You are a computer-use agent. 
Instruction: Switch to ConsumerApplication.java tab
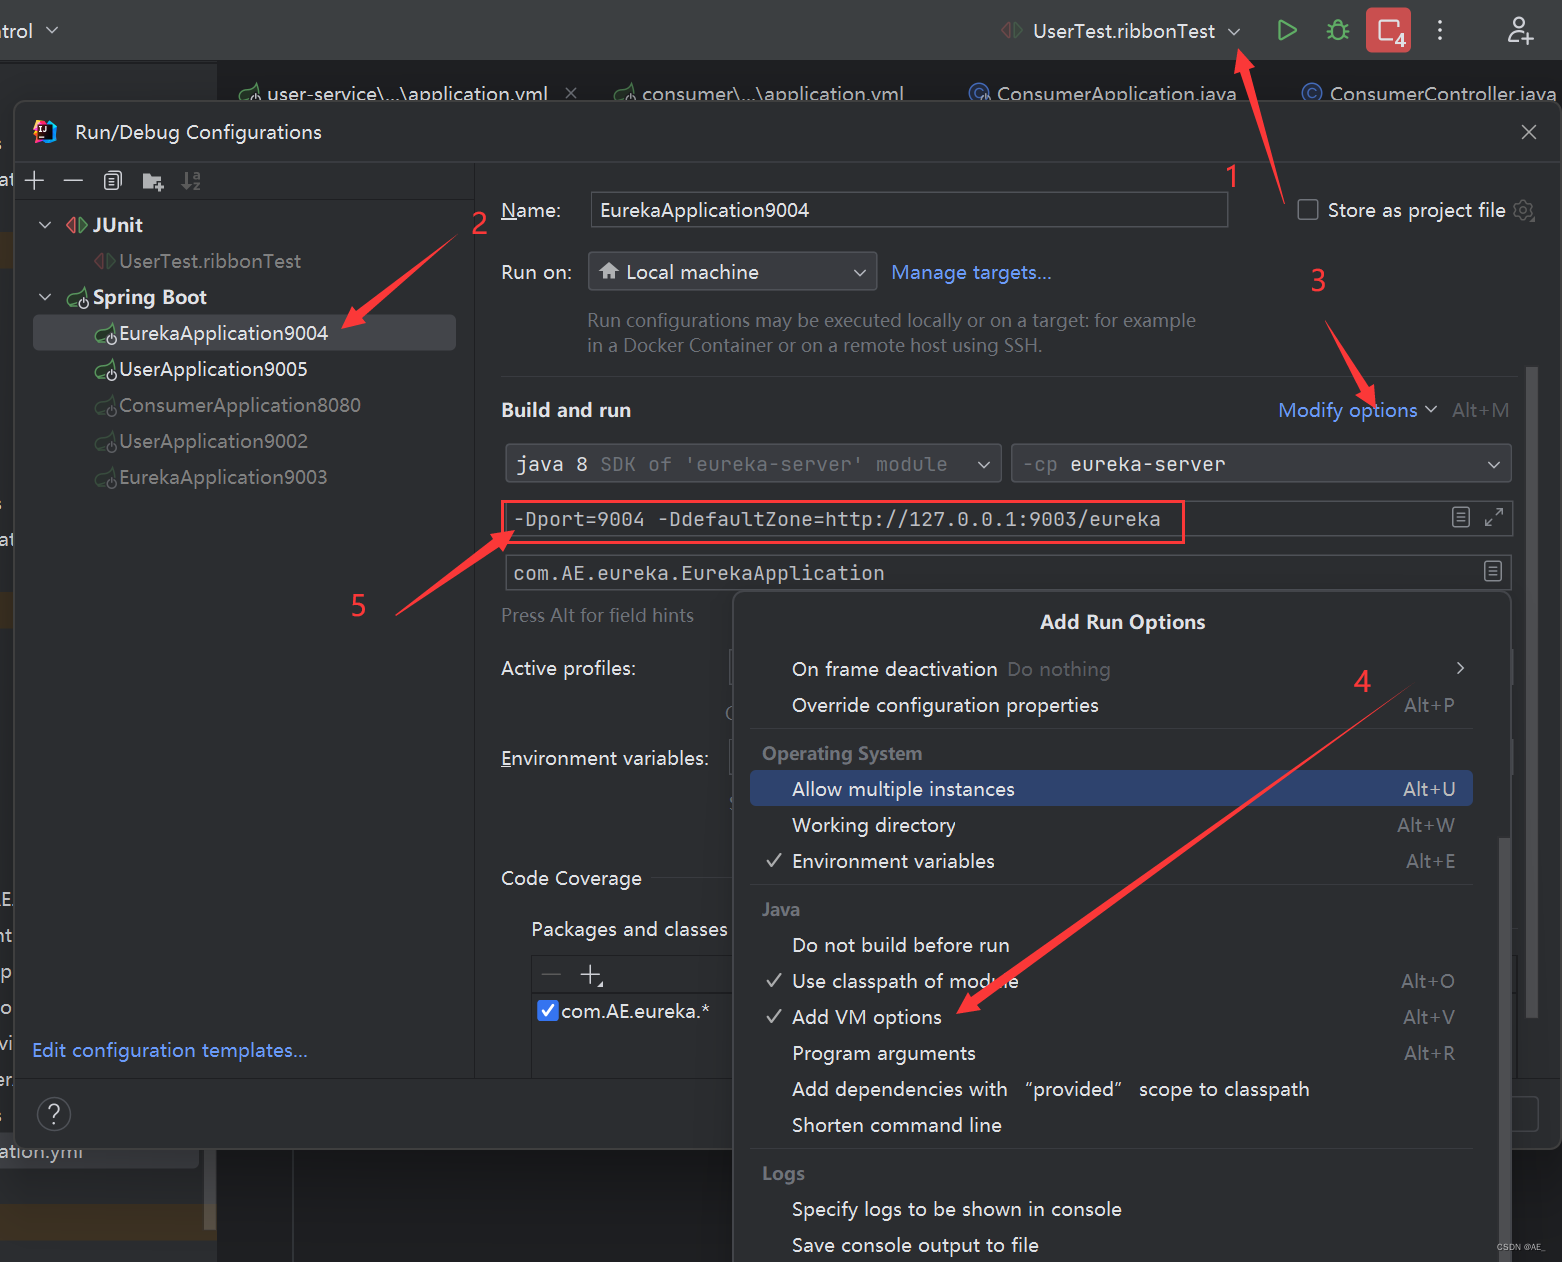pos(1103,93)
